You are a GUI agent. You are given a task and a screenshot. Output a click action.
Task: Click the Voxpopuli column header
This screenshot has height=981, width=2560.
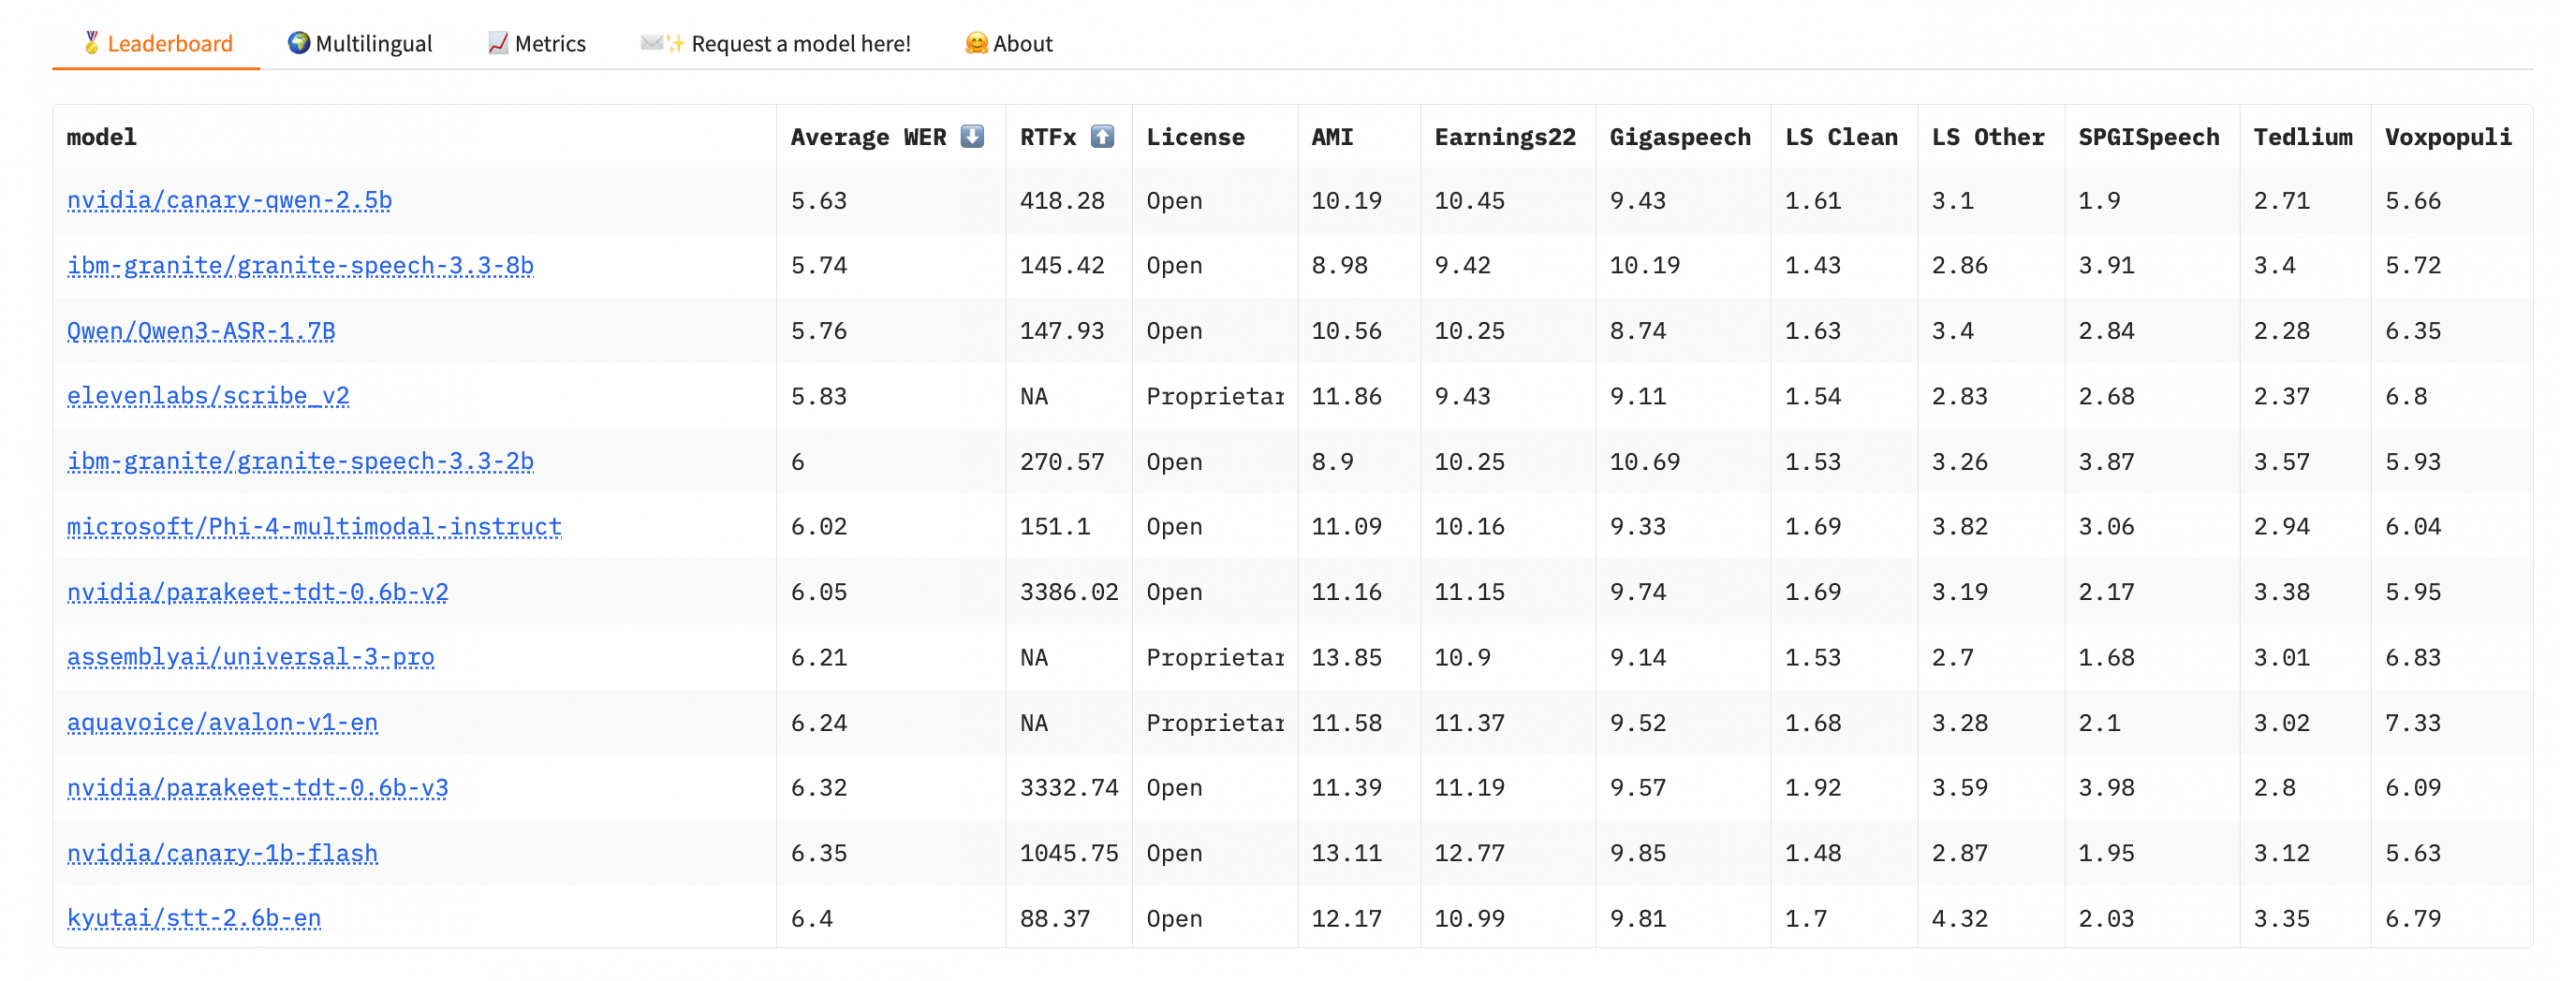(x=2447, y=137)
